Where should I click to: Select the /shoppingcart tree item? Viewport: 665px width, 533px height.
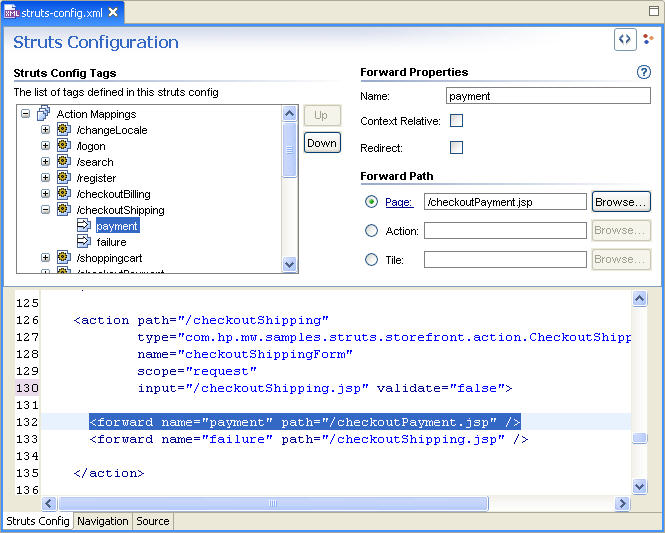[x=109, y=258]
